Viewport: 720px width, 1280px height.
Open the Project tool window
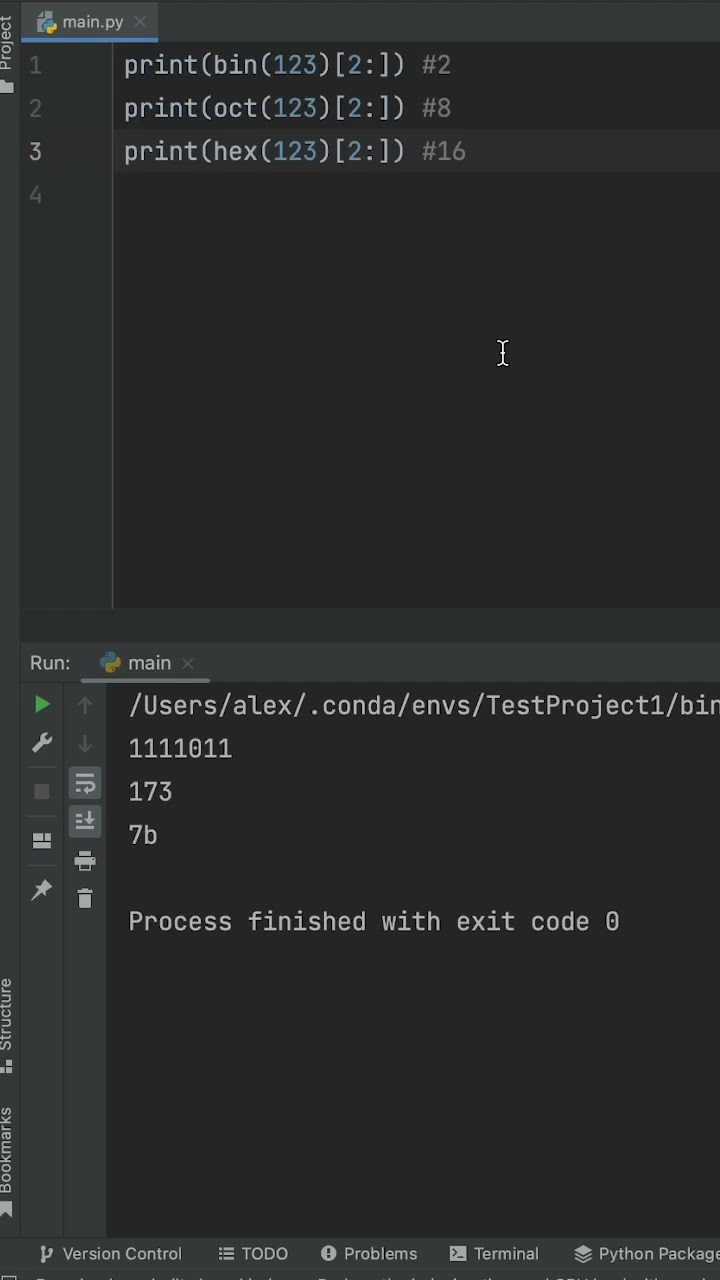point(8,52)
